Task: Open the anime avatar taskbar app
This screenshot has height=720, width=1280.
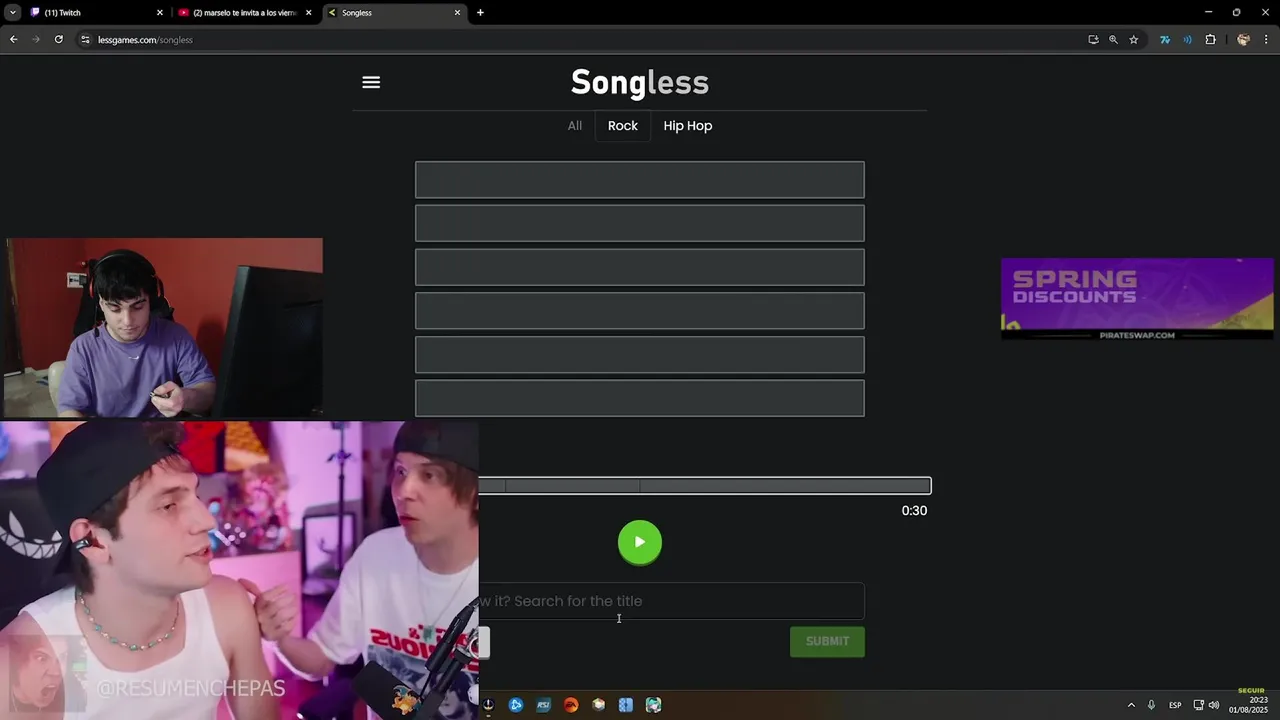Action: 653,705
